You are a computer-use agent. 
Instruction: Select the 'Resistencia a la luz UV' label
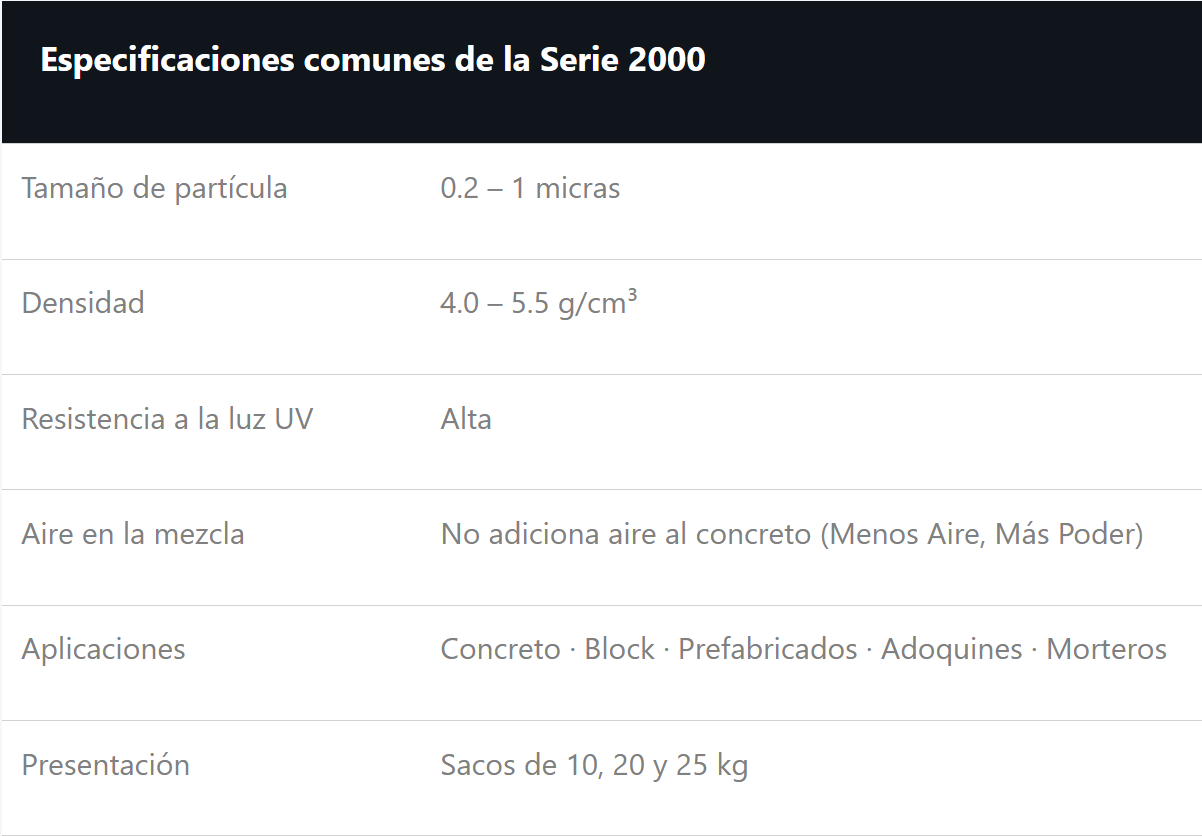pos(167,418)
